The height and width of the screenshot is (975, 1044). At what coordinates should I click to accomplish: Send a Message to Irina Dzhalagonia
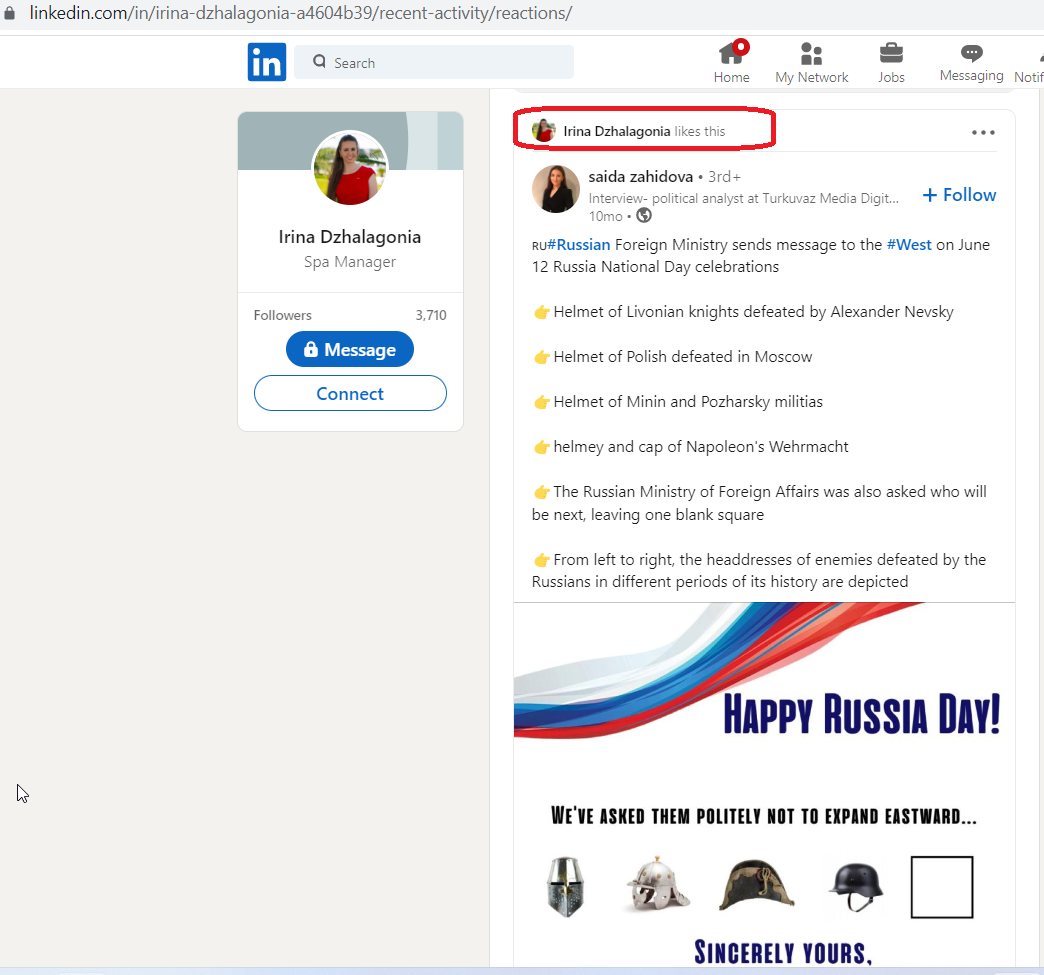350,349
